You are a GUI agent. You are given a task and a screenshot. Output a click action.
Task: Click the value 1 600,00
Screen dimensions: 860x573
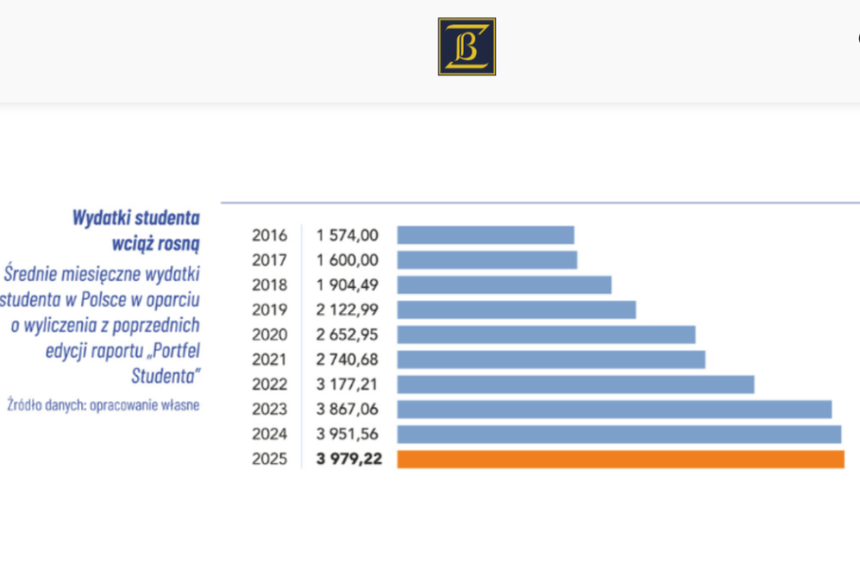coord(347,260)
